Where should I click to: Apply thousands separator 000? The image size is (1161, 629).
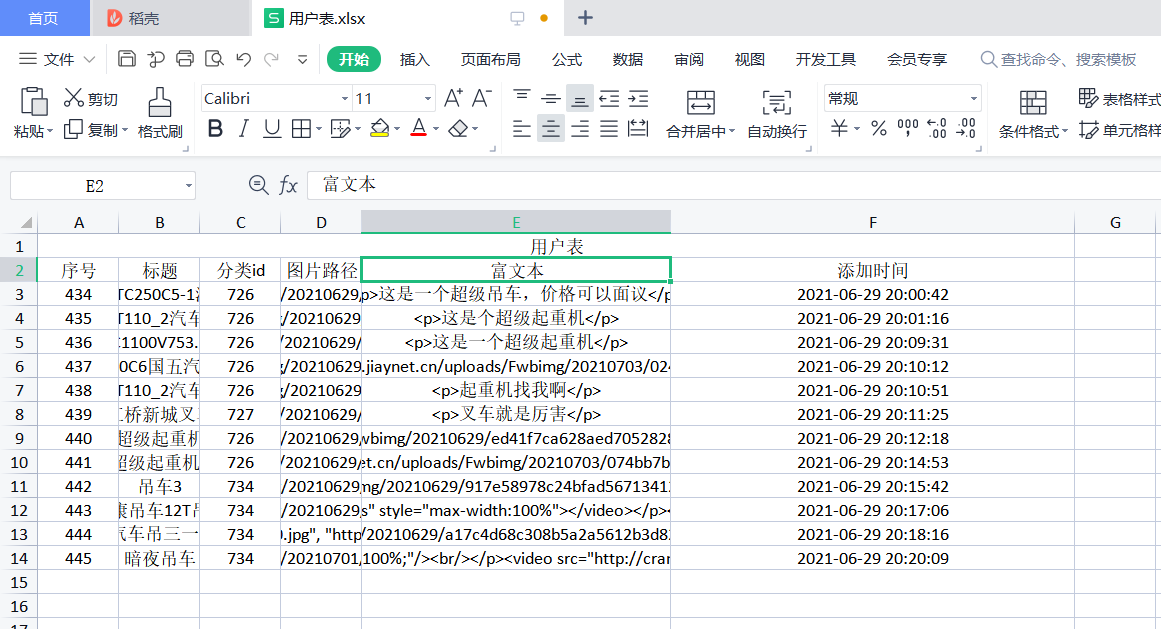point(908,129)
